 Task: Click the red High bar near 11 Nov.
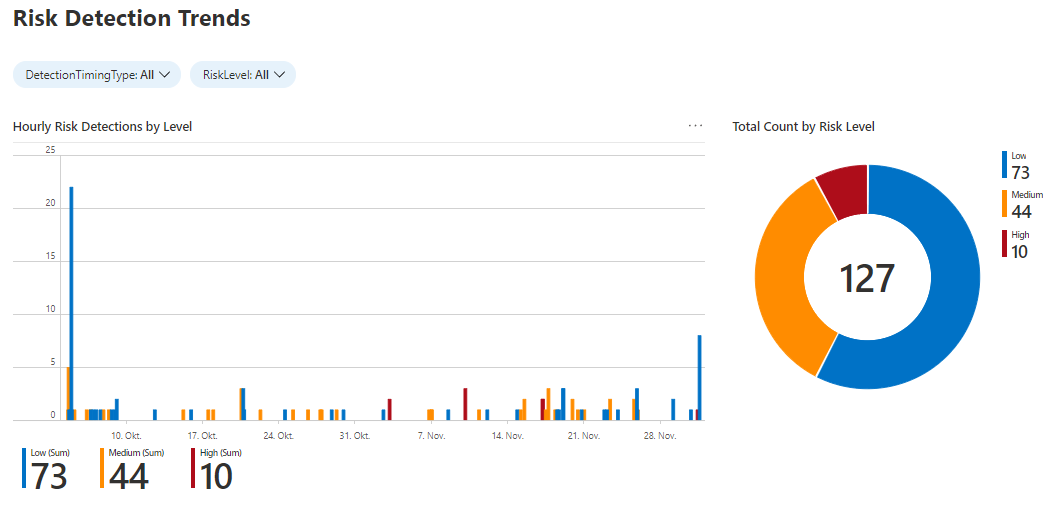pos(465,404)
